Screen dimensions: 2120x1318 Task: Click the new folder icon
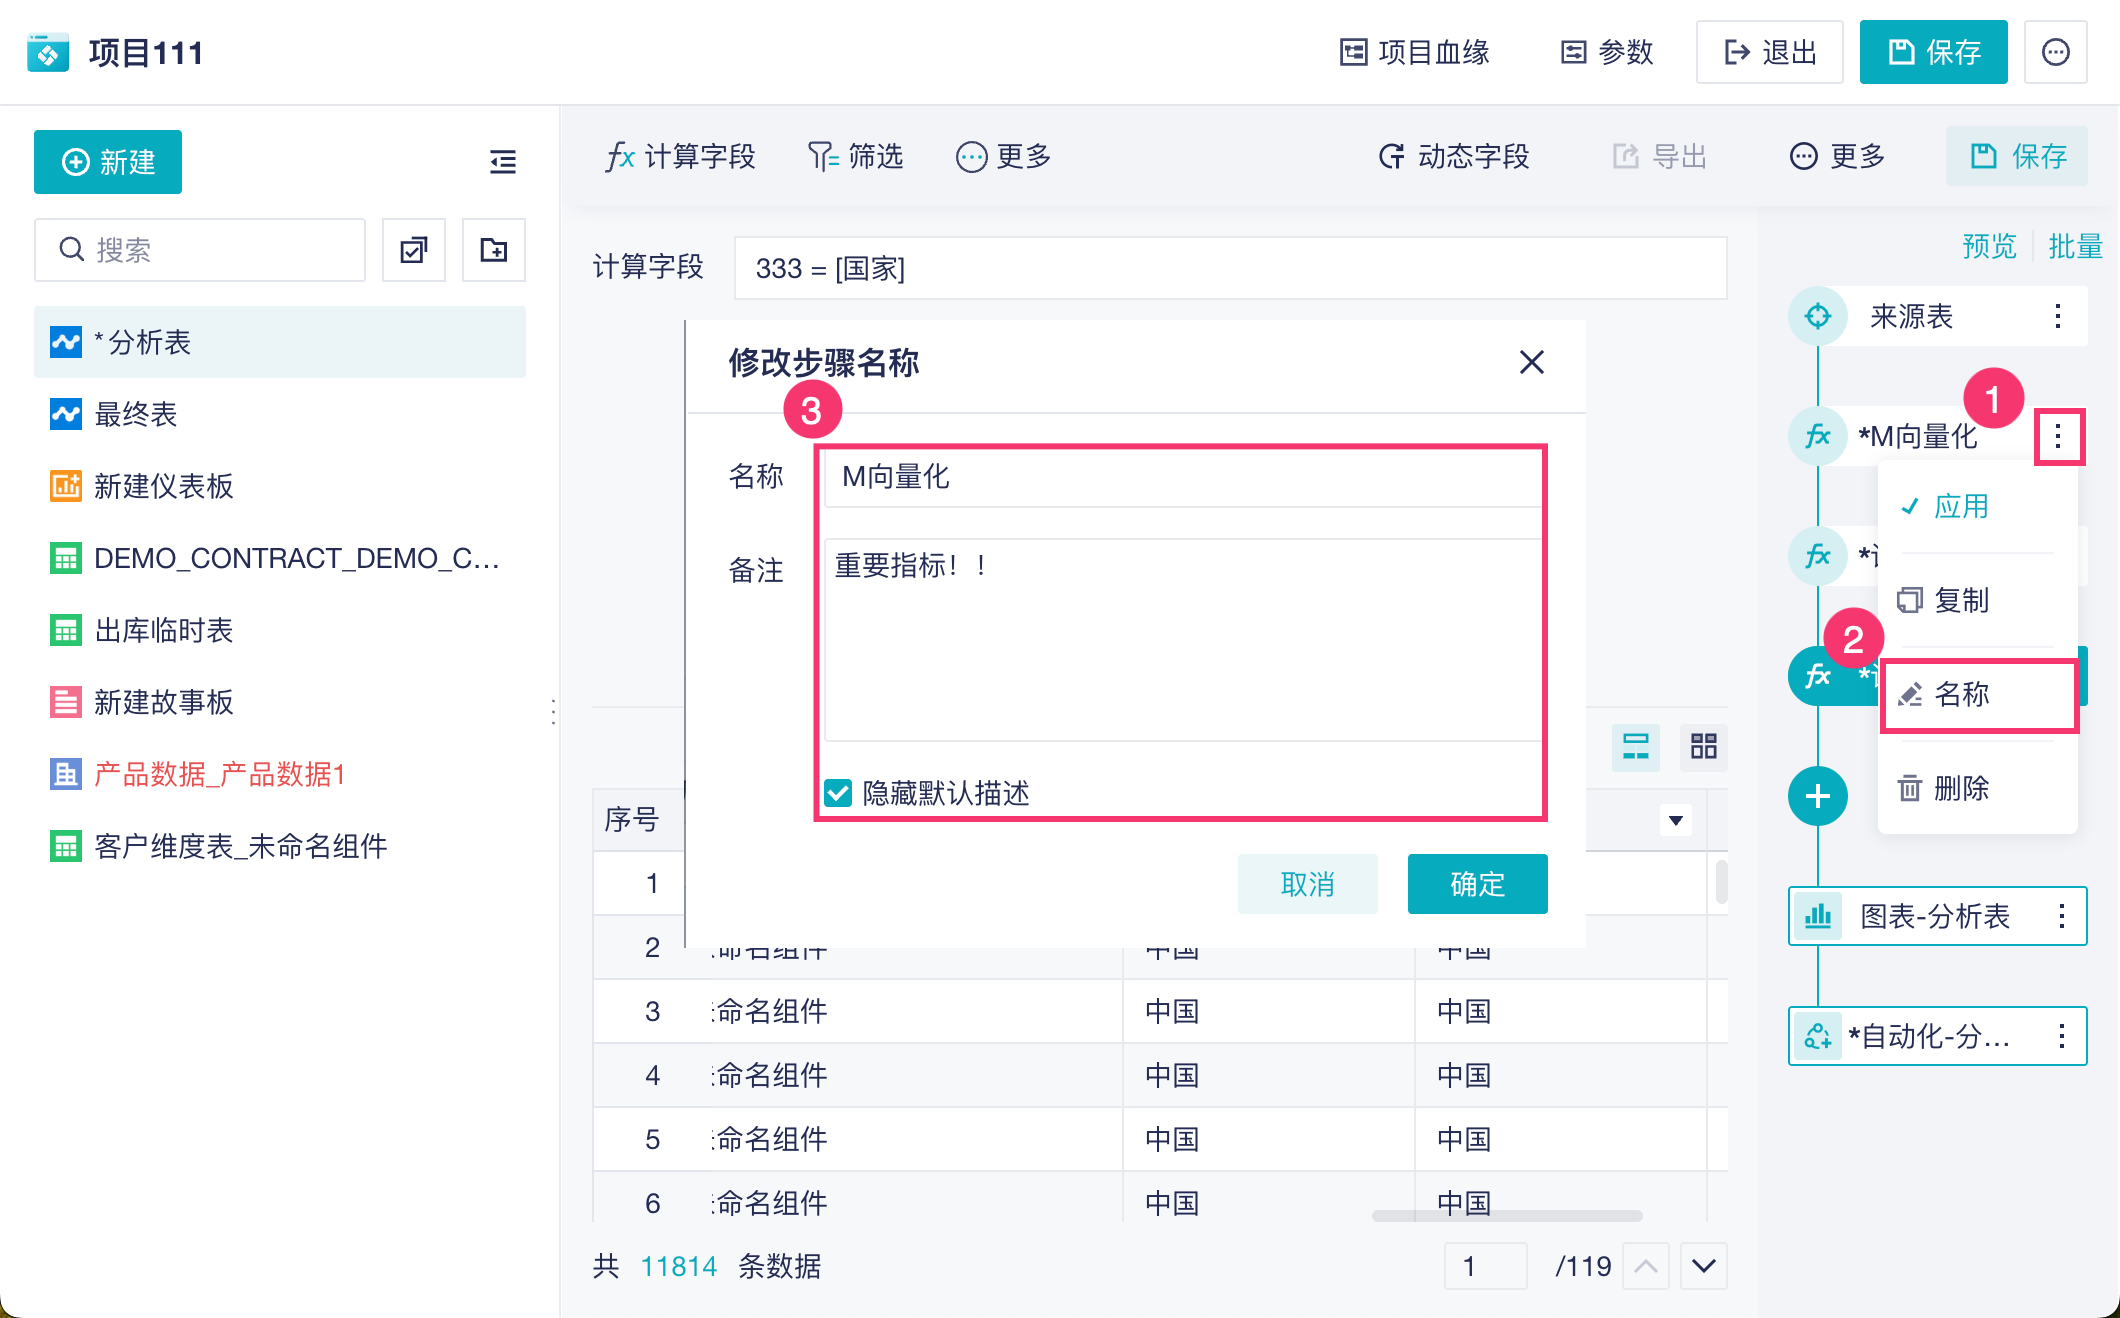[494, 250]
